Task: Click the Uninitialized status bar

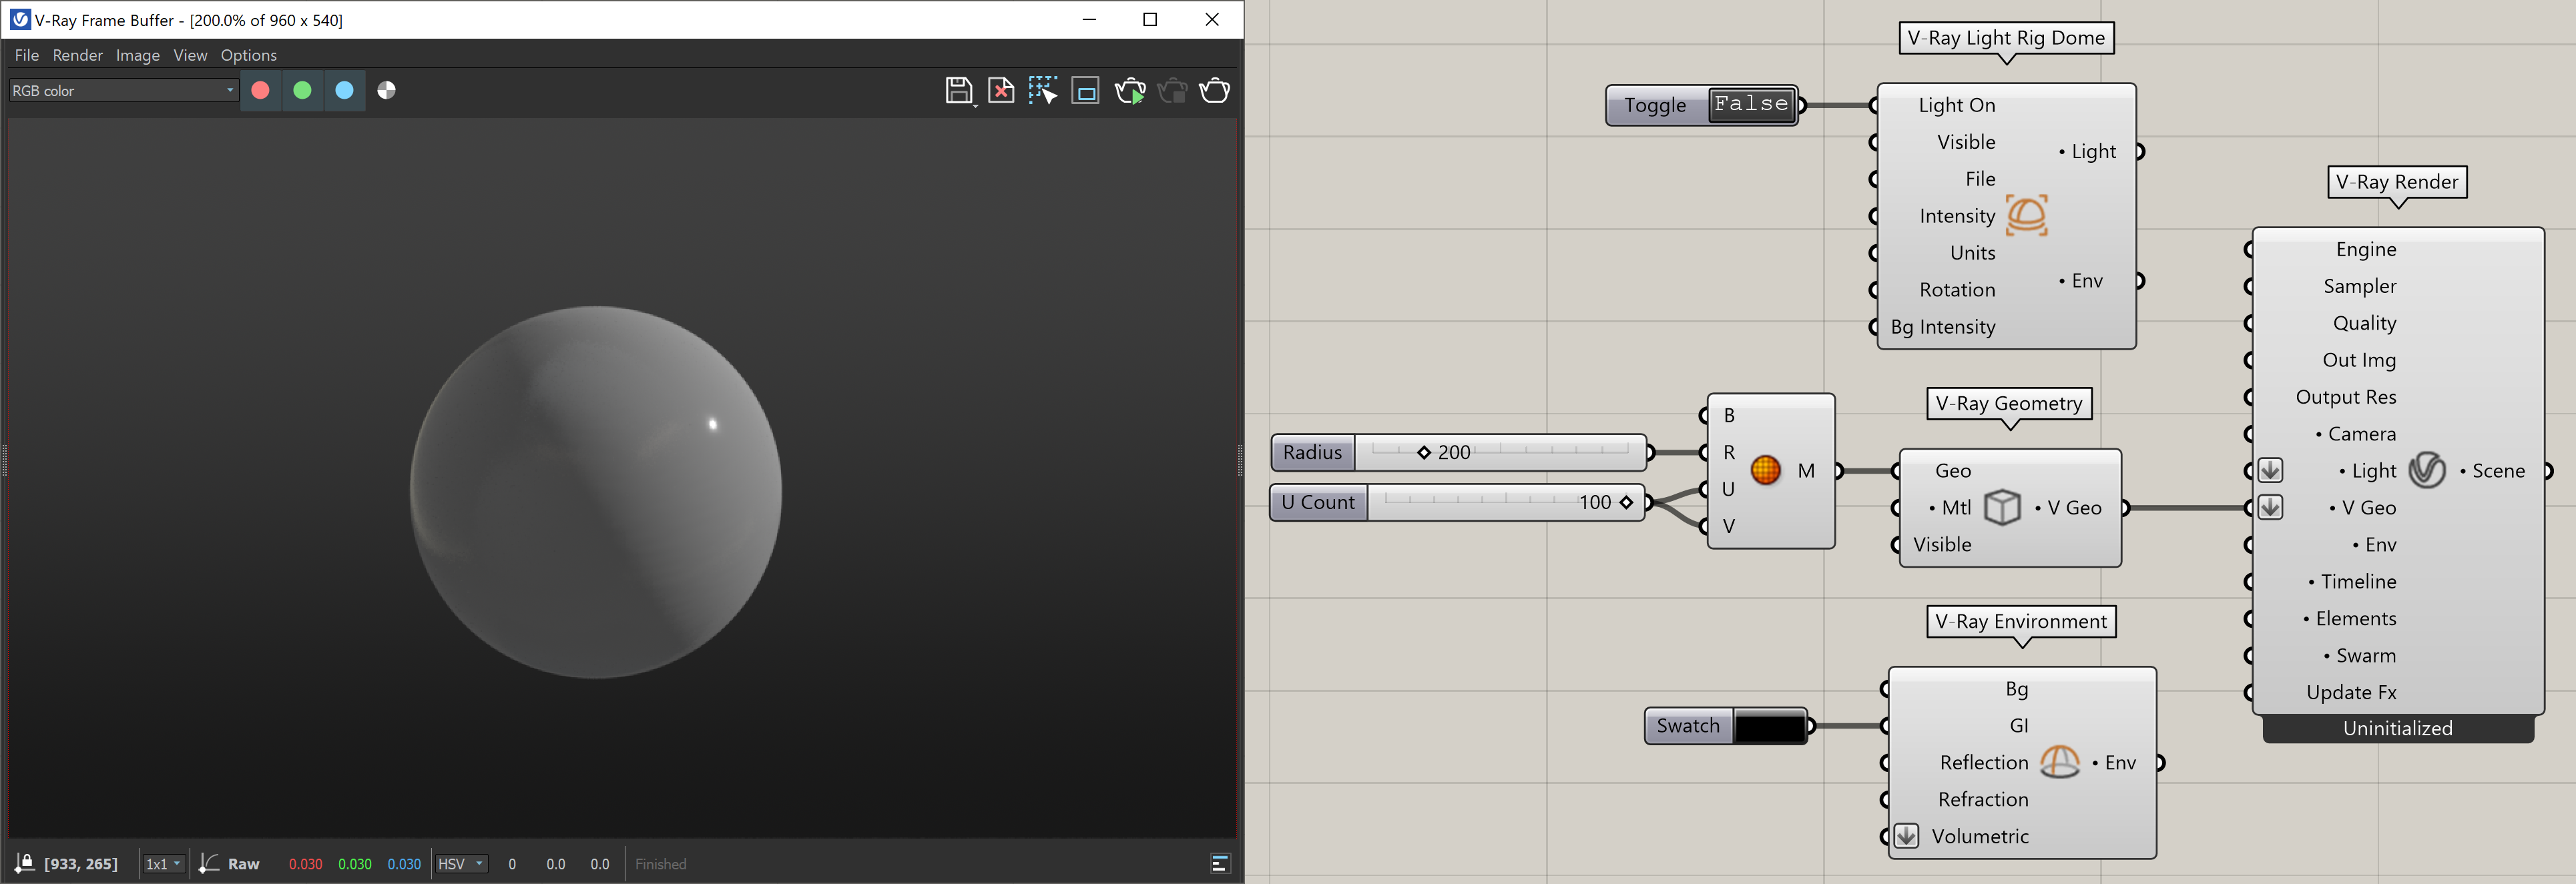Action: click(x=2398, y=728)
